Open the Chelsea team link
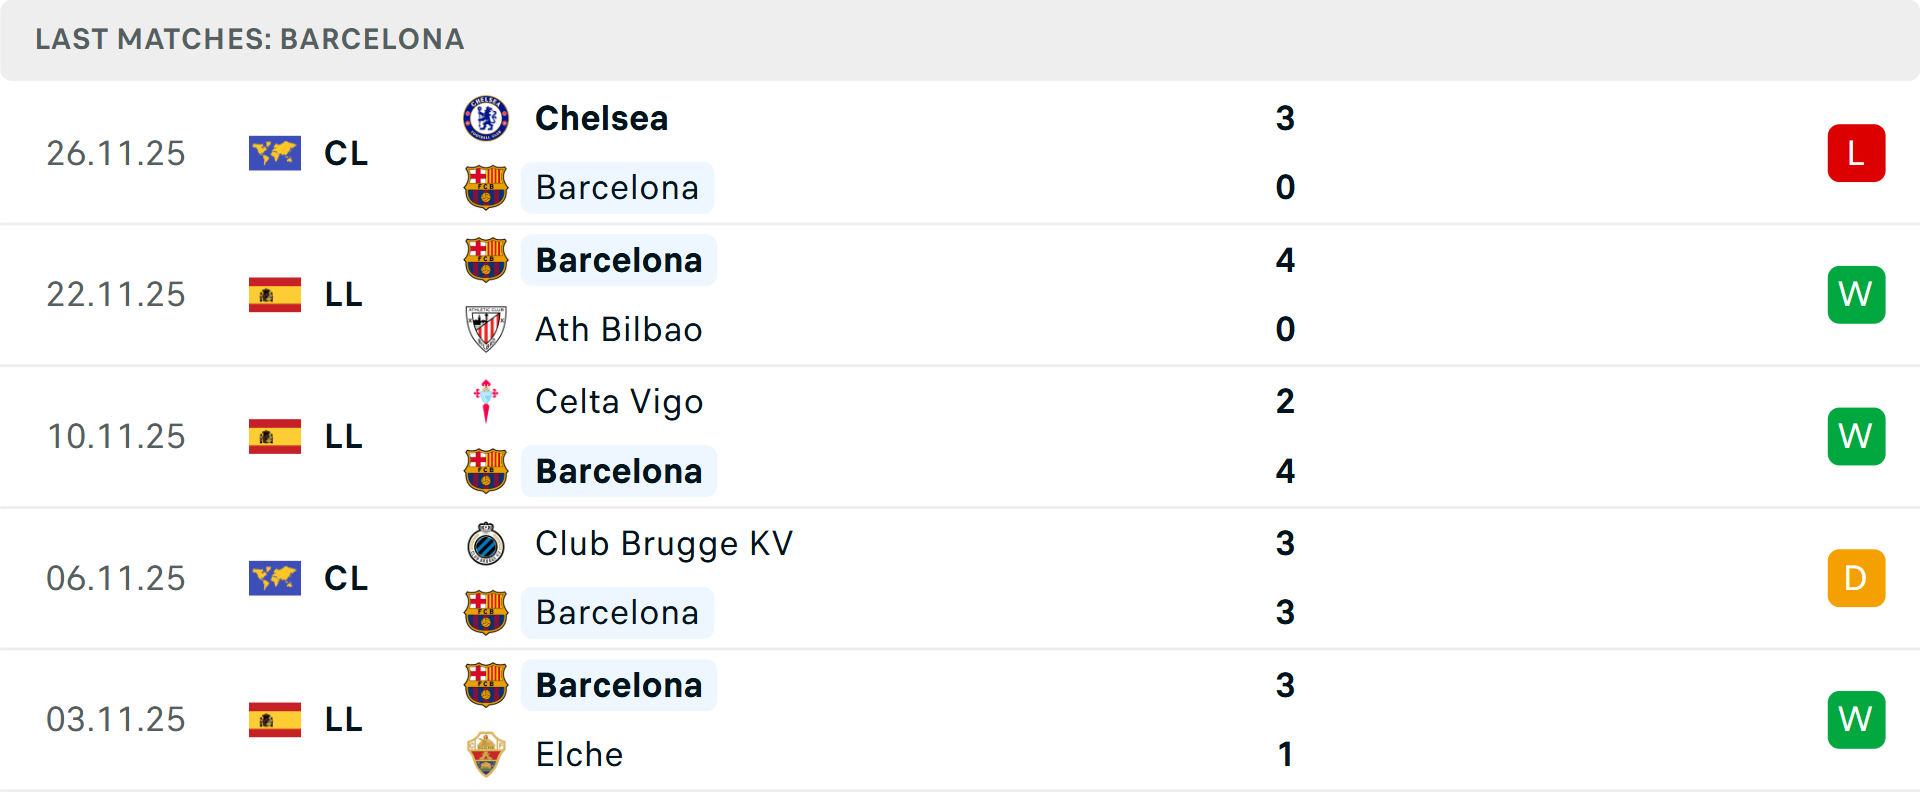Screen dimensions: 1920x792 (601, 118)
